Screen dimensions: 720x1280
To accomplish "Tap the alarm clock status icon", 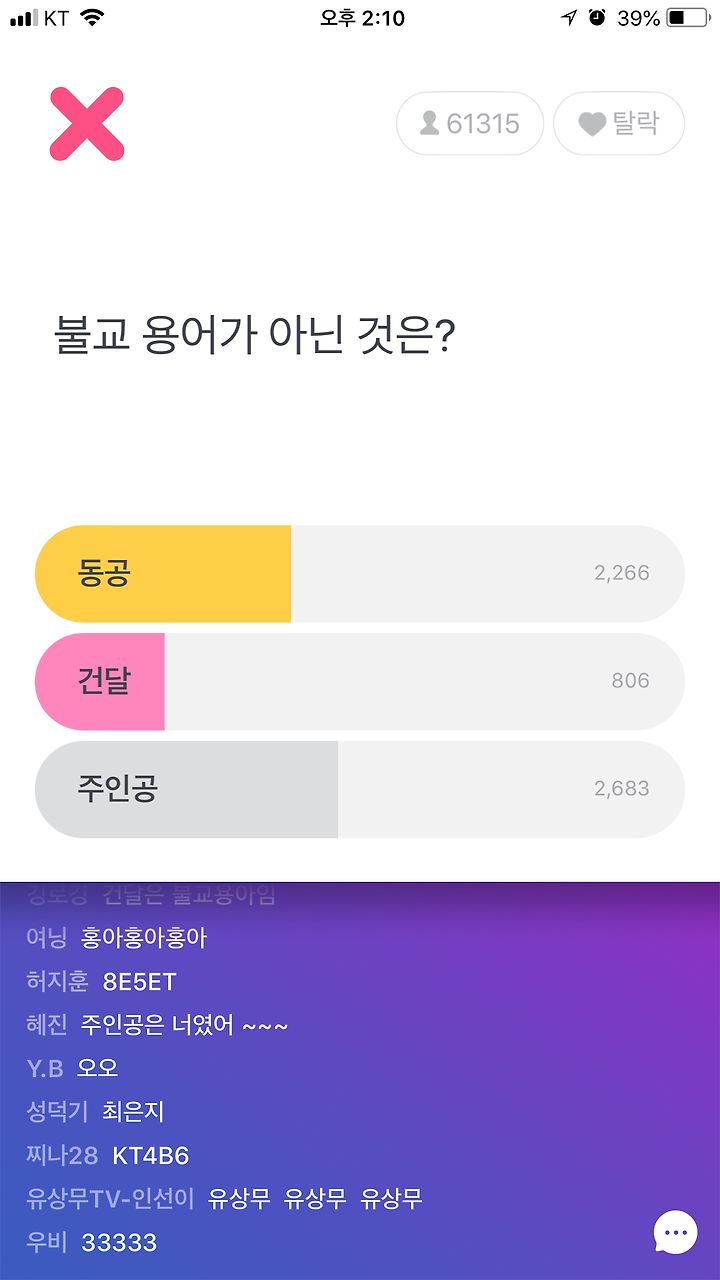I will 597,18.
